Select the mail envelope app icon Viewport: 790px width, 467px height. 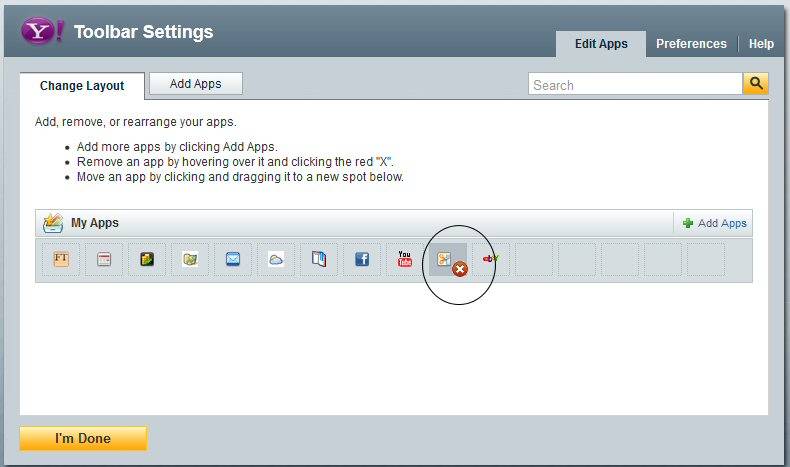pyautogui.click(x=233, y=260)
